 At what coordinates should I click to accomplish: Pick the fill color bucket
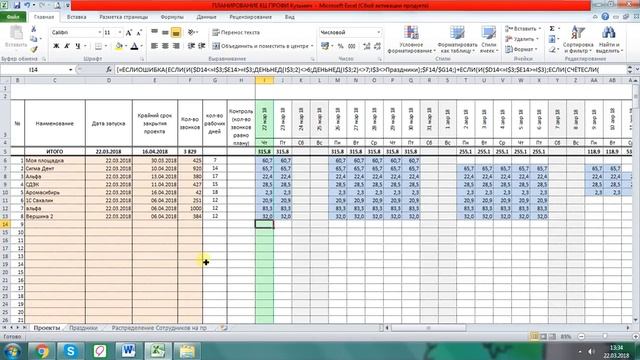pos(118,46)
